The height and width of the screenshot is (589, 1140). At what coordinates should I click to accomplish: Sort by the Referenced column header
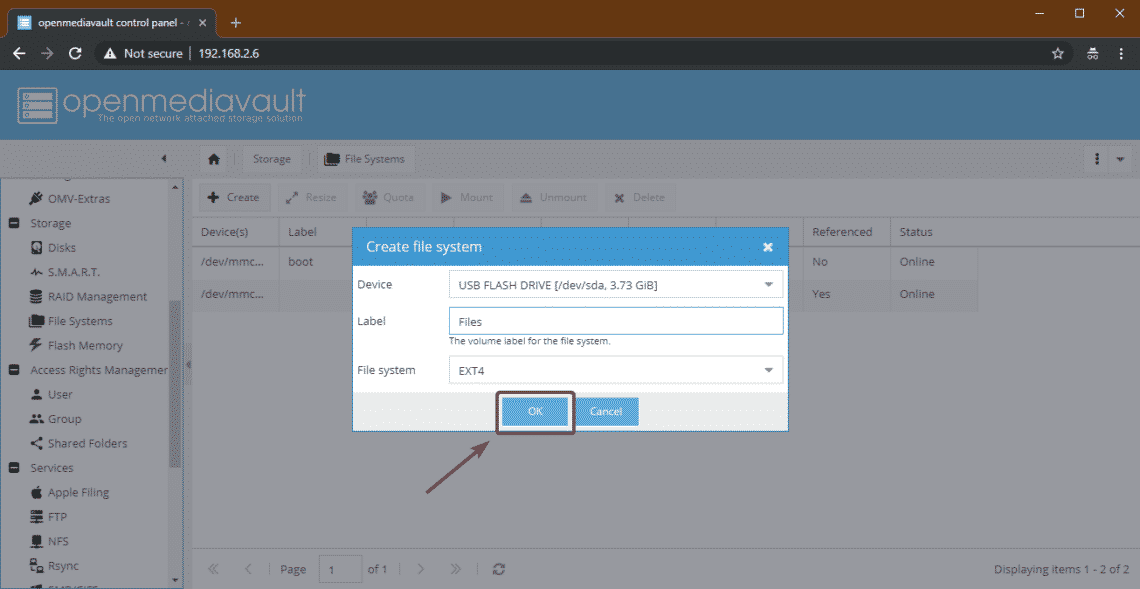(x=846, y=232)
